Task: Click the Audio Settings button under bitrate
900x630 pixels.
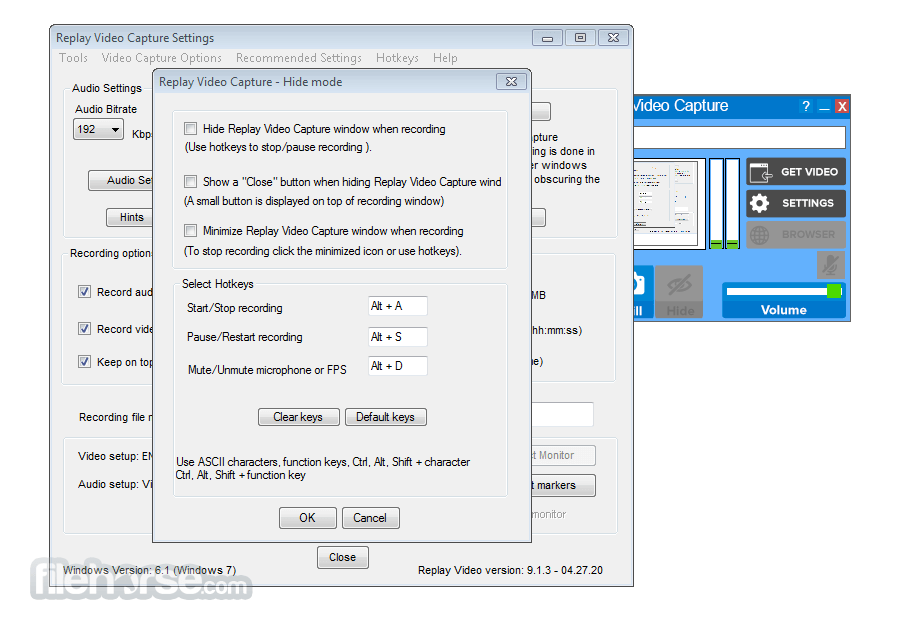Action: pos(121,180)
